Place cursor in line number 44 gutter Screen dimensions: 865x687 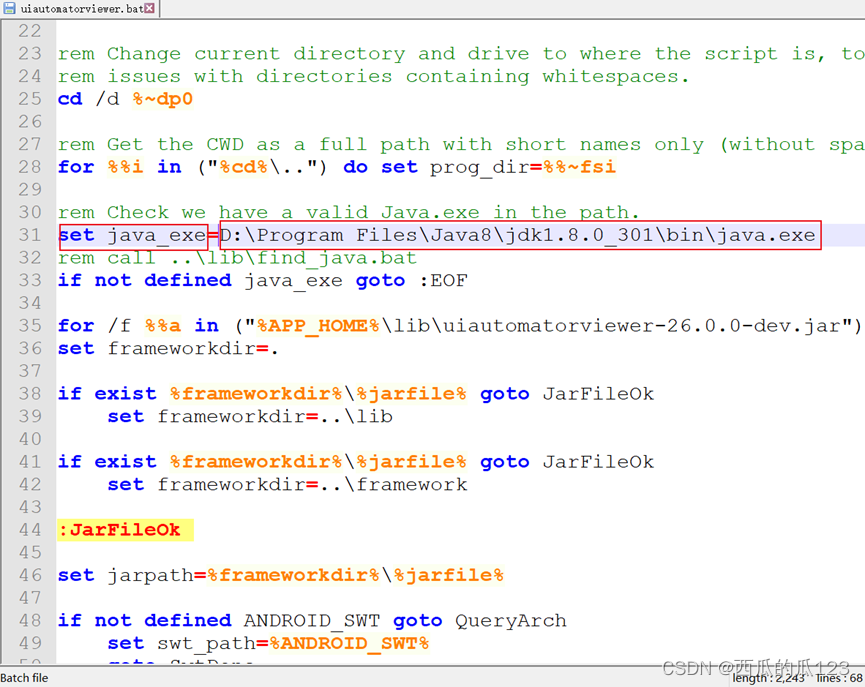31,529
